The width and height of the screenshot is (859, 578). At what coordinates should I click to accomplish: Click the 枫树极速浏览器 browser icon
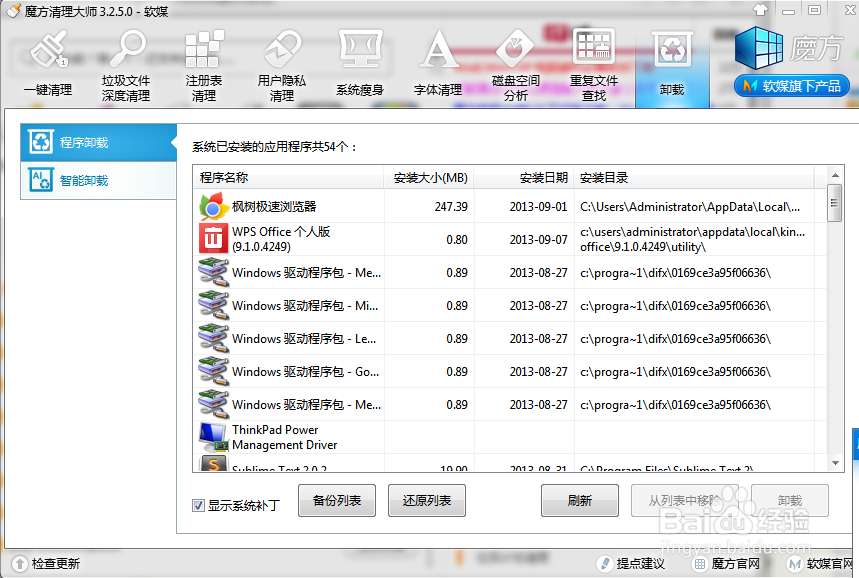pos(213,207)
